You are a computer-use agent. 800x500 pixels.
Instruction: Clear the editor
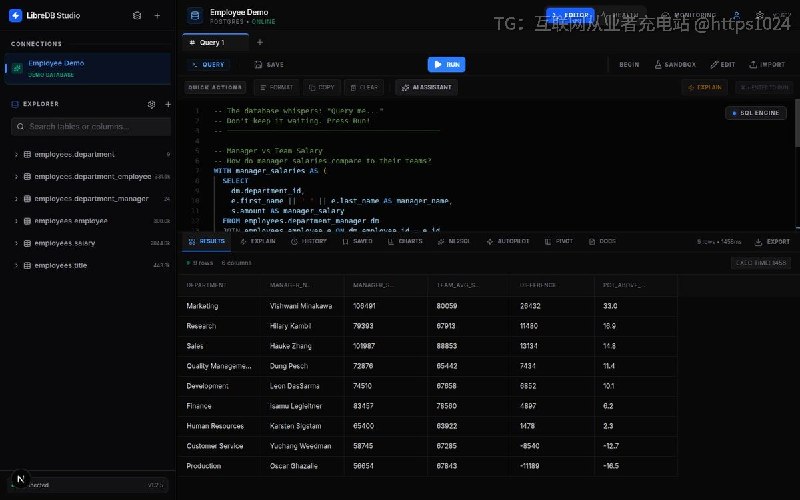tap(364, 87)
